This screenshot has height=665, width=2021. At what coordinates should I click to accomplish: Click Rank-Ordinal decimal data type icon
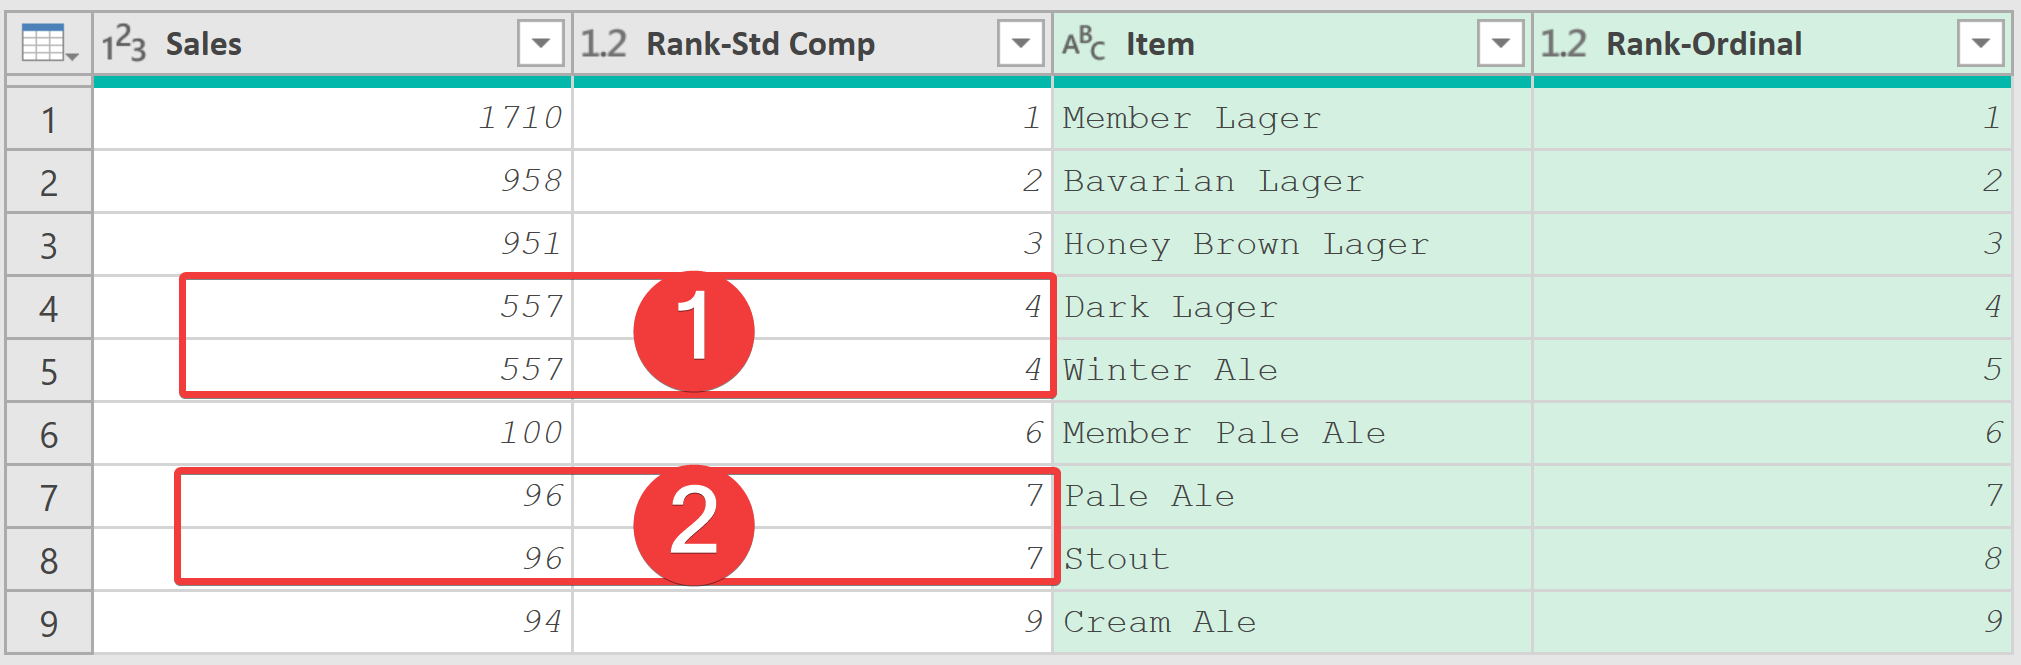[1564, 44]
